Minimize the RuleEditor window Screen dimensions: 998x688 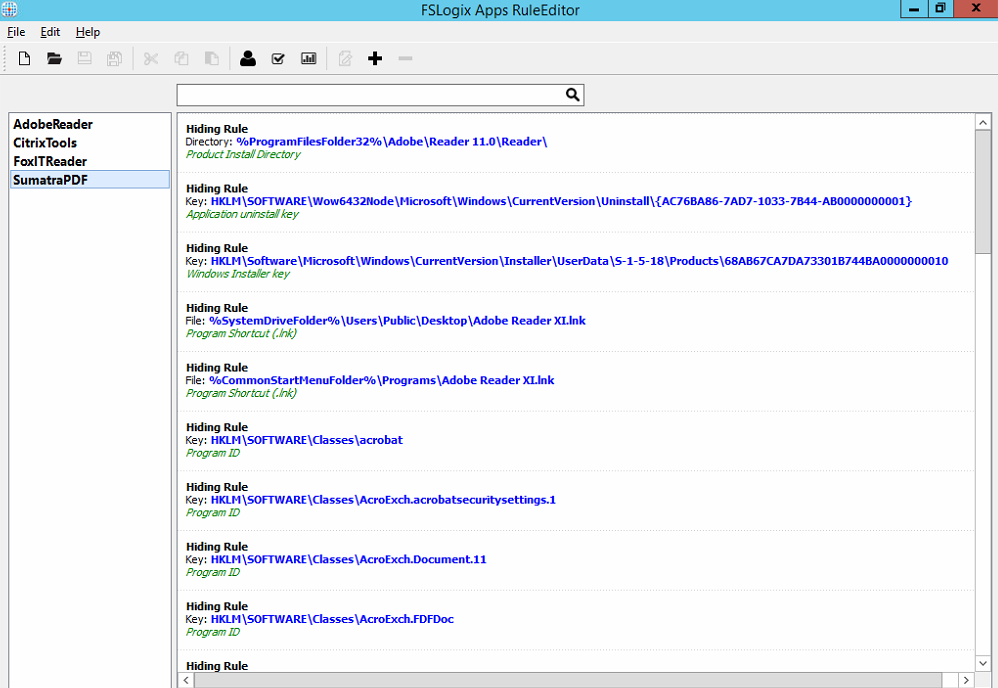(x=915, y=9)
